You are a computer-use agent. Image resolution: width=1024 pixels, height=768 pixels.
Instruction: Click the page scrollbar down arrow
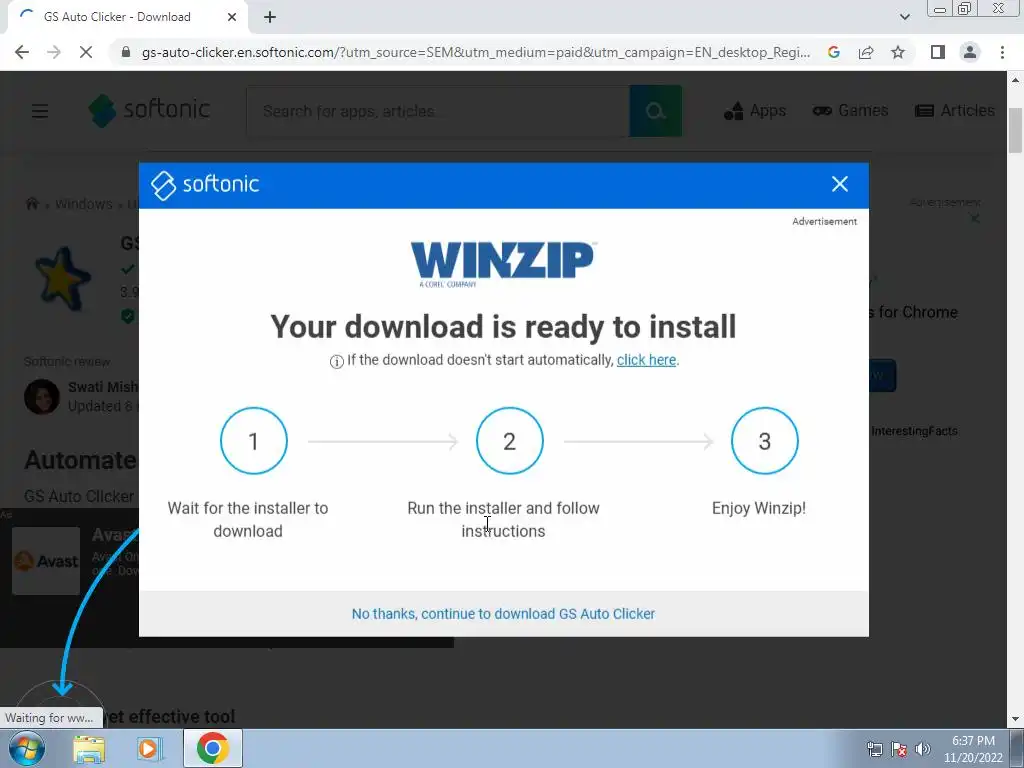1016,719
